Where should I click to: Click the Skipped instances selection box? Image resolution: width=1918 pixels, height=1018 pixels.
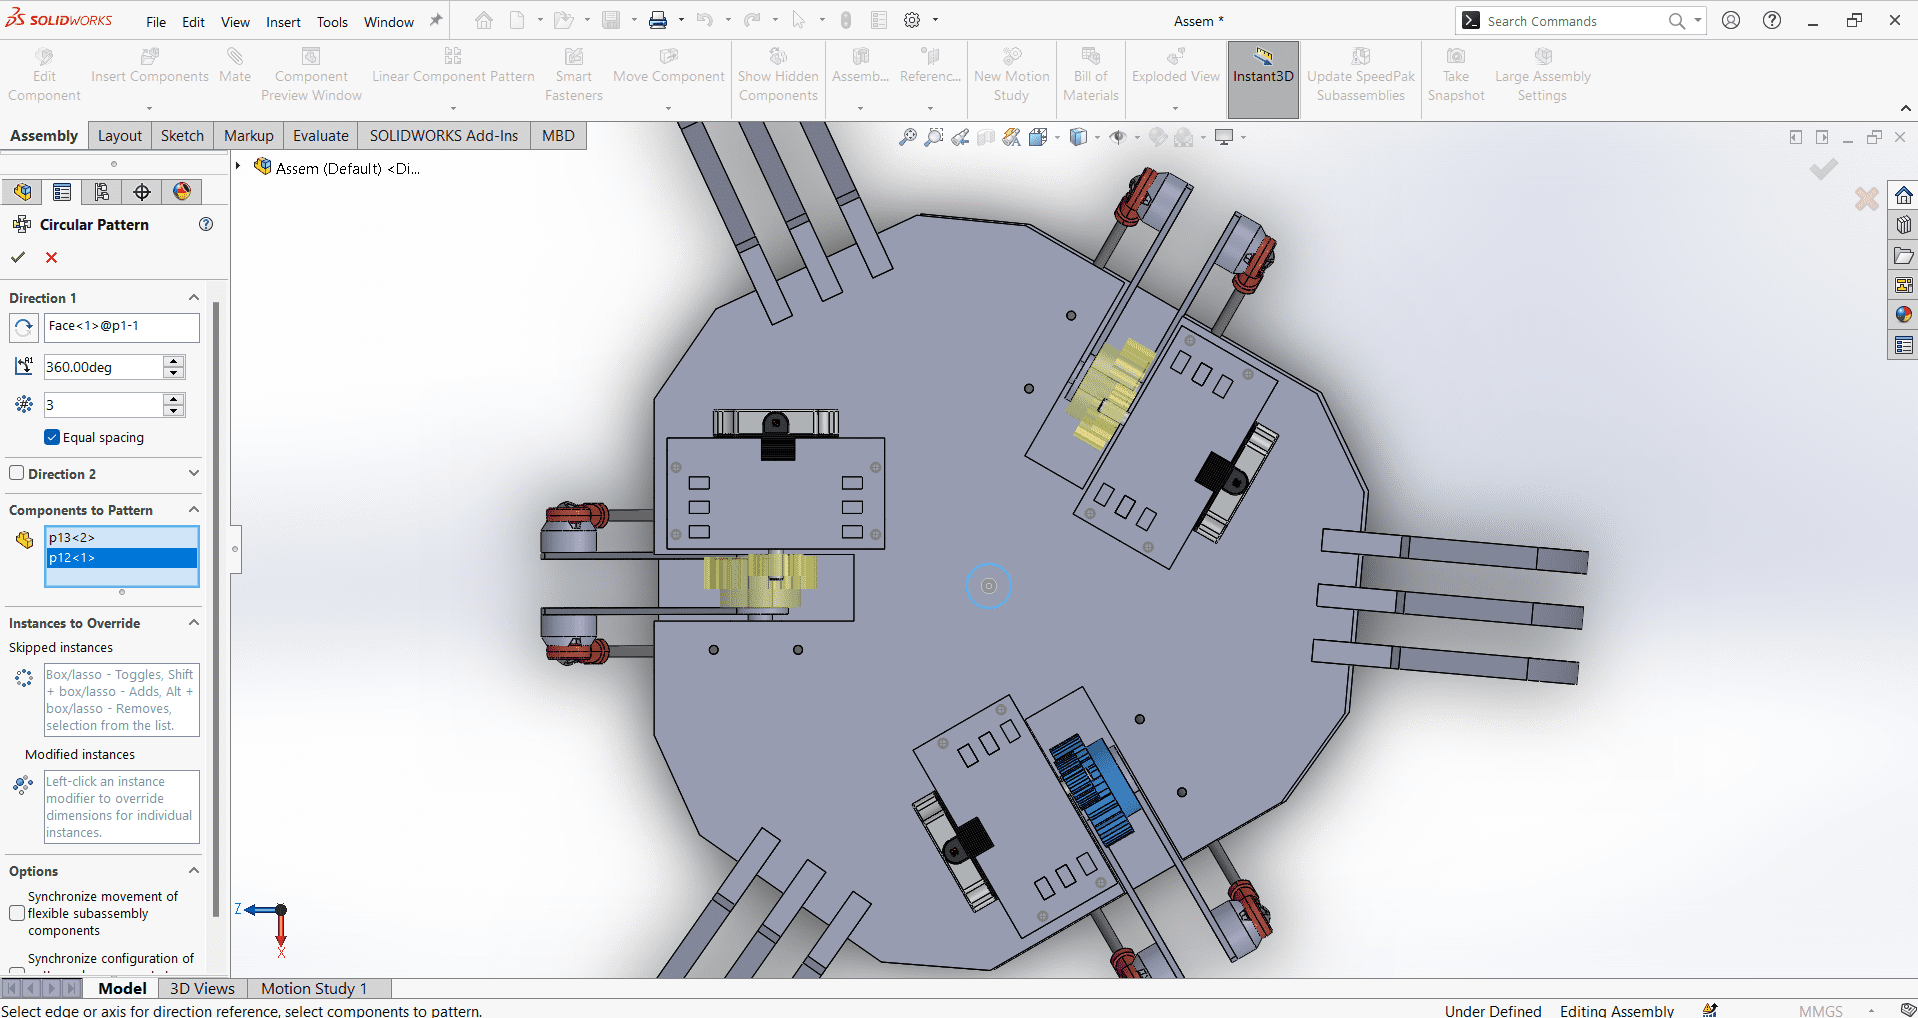pyautogui.click(x=122, y=700)
